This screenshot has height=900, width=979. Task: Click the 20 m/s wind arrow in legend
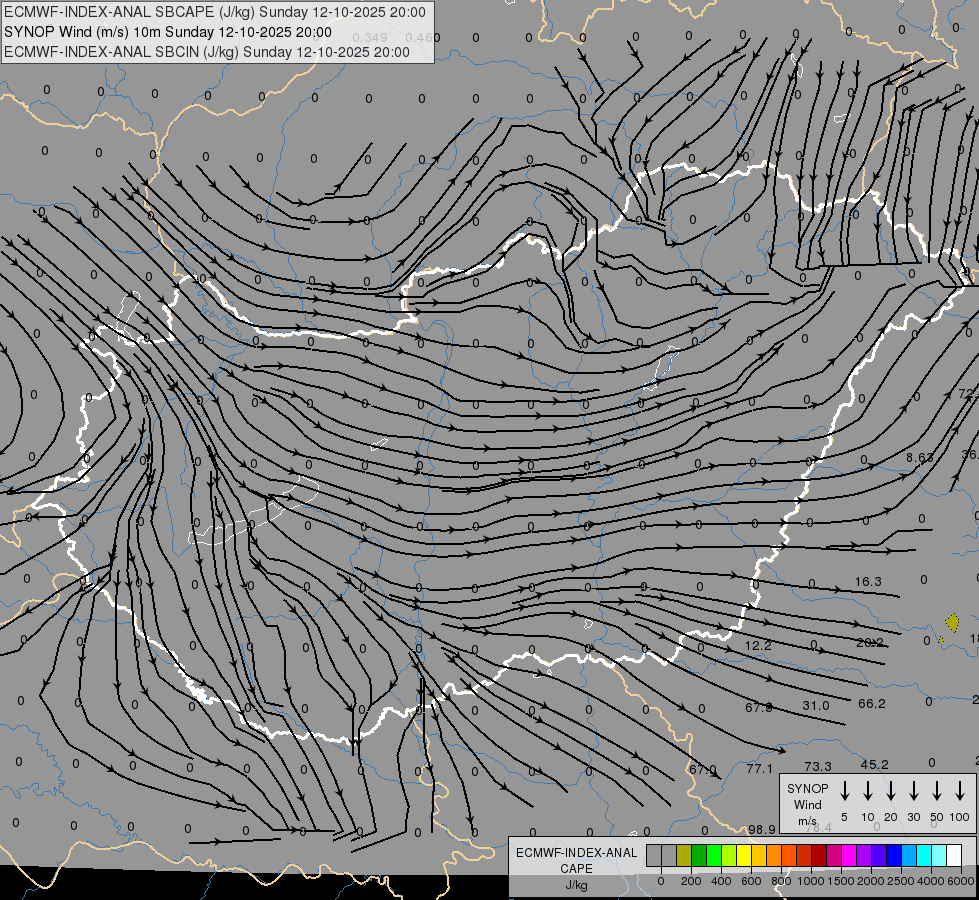[x=890, y=791]
